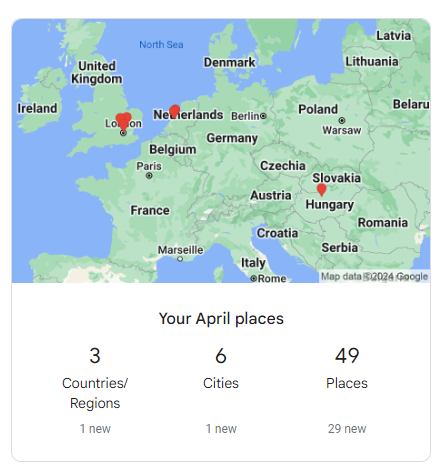
Task: Click the red pin in Hungary
Action: coord(321,189)
